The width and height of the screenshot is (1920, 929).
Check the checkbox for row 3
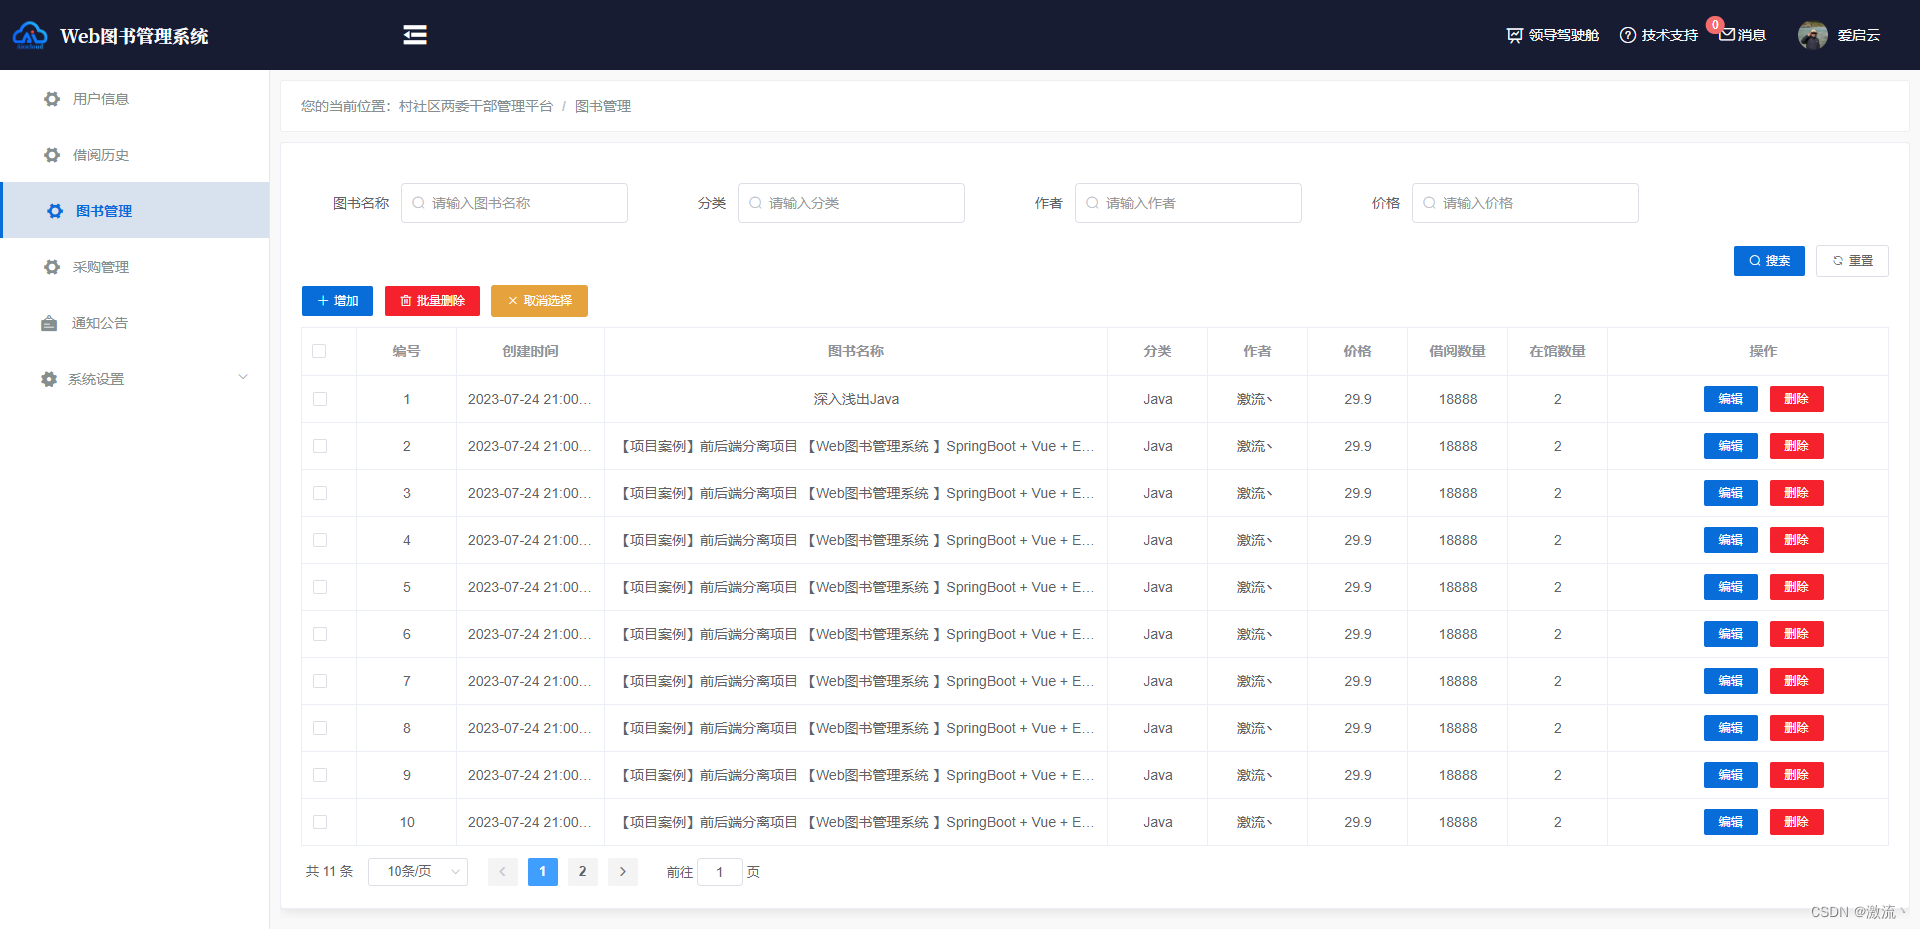320,493
